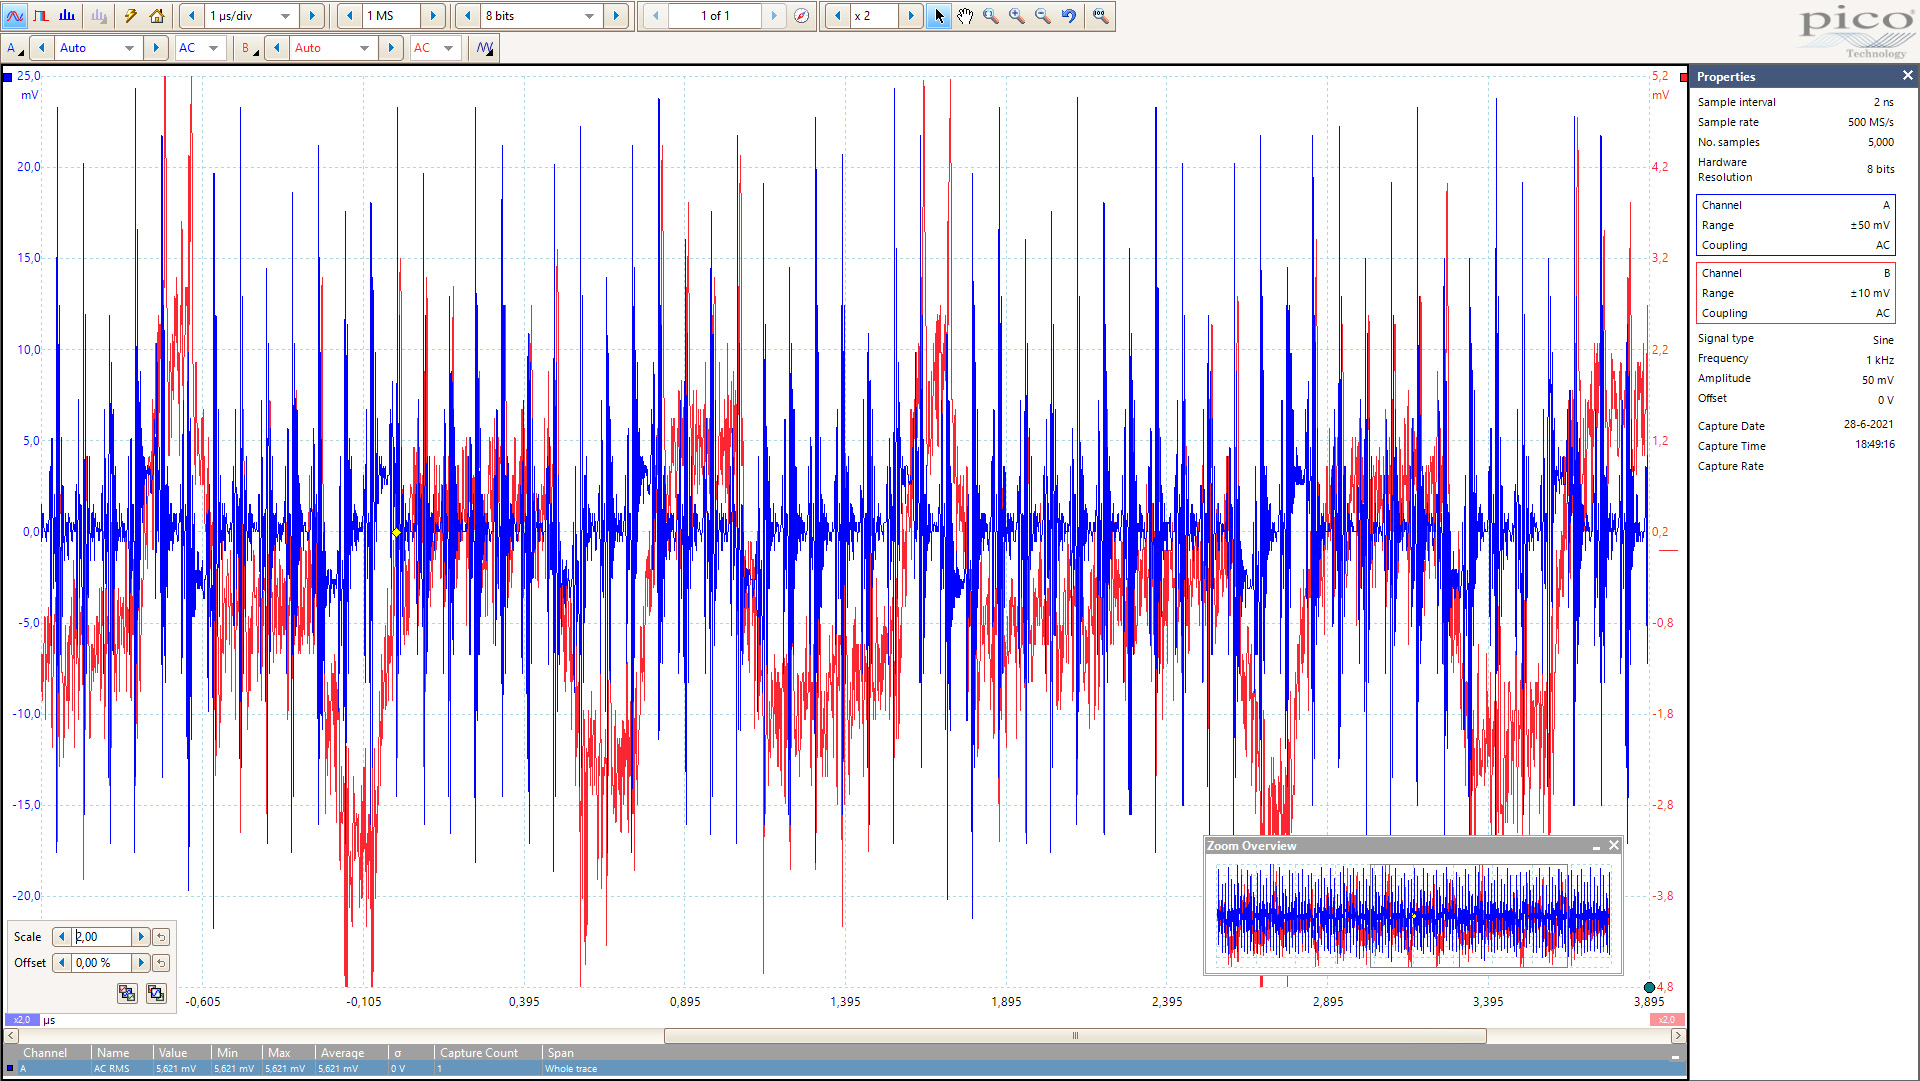1920x1081 pixels.
Task: Go to previous waveform buffer
Action: (656, 16)
